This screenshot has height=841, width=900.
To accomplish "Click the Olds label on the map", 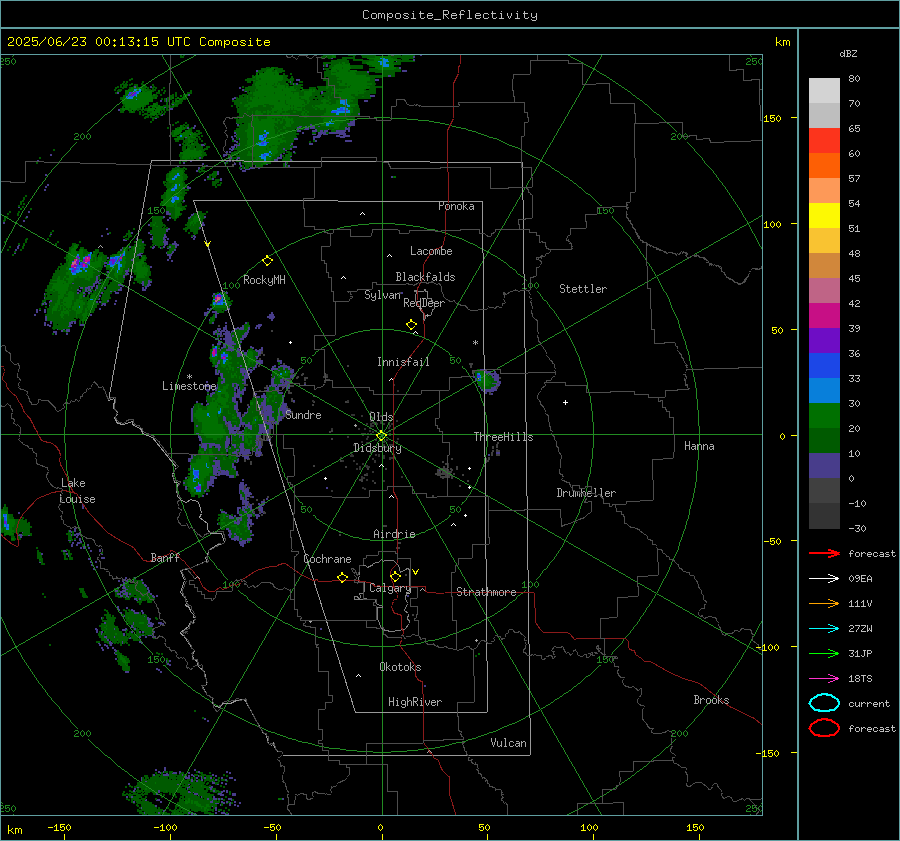I will pyautogui.click(x=381, y=417).
